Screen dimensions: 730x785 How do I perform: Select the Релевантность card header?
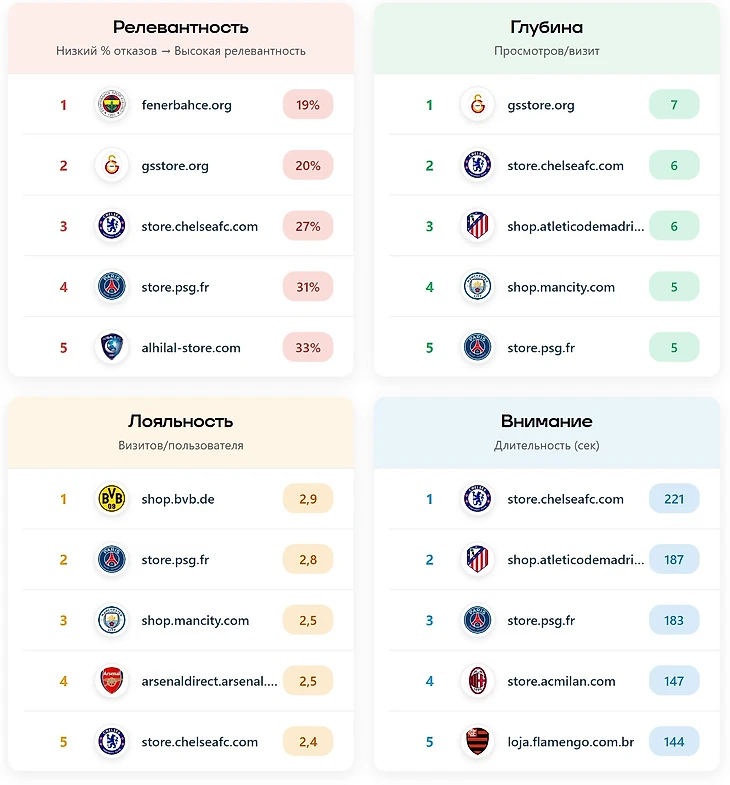[x=181, y=37]
